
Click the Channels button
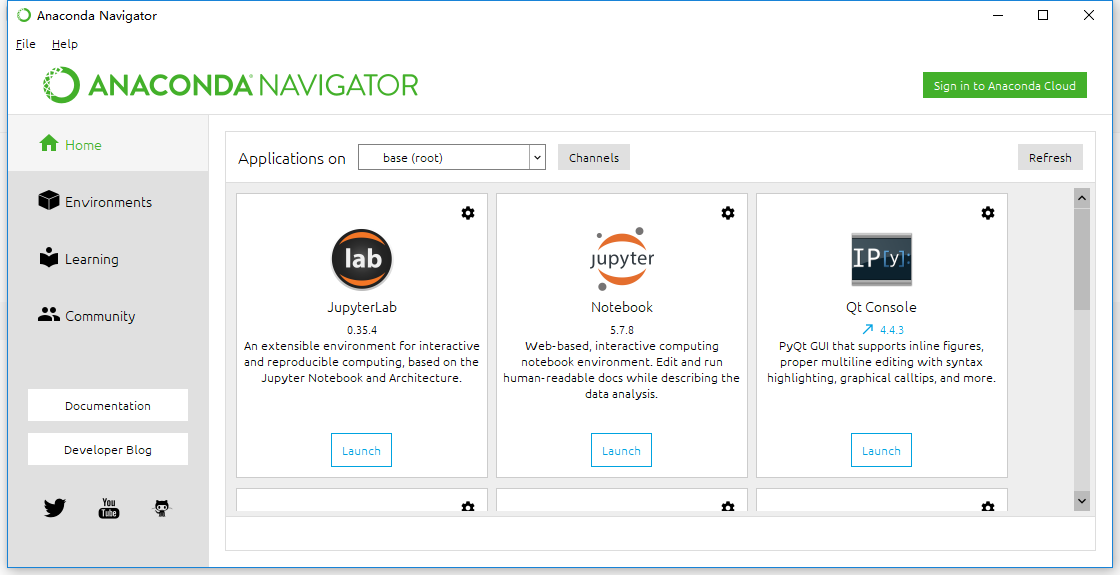pyautogui.click(x=594, y=158)
